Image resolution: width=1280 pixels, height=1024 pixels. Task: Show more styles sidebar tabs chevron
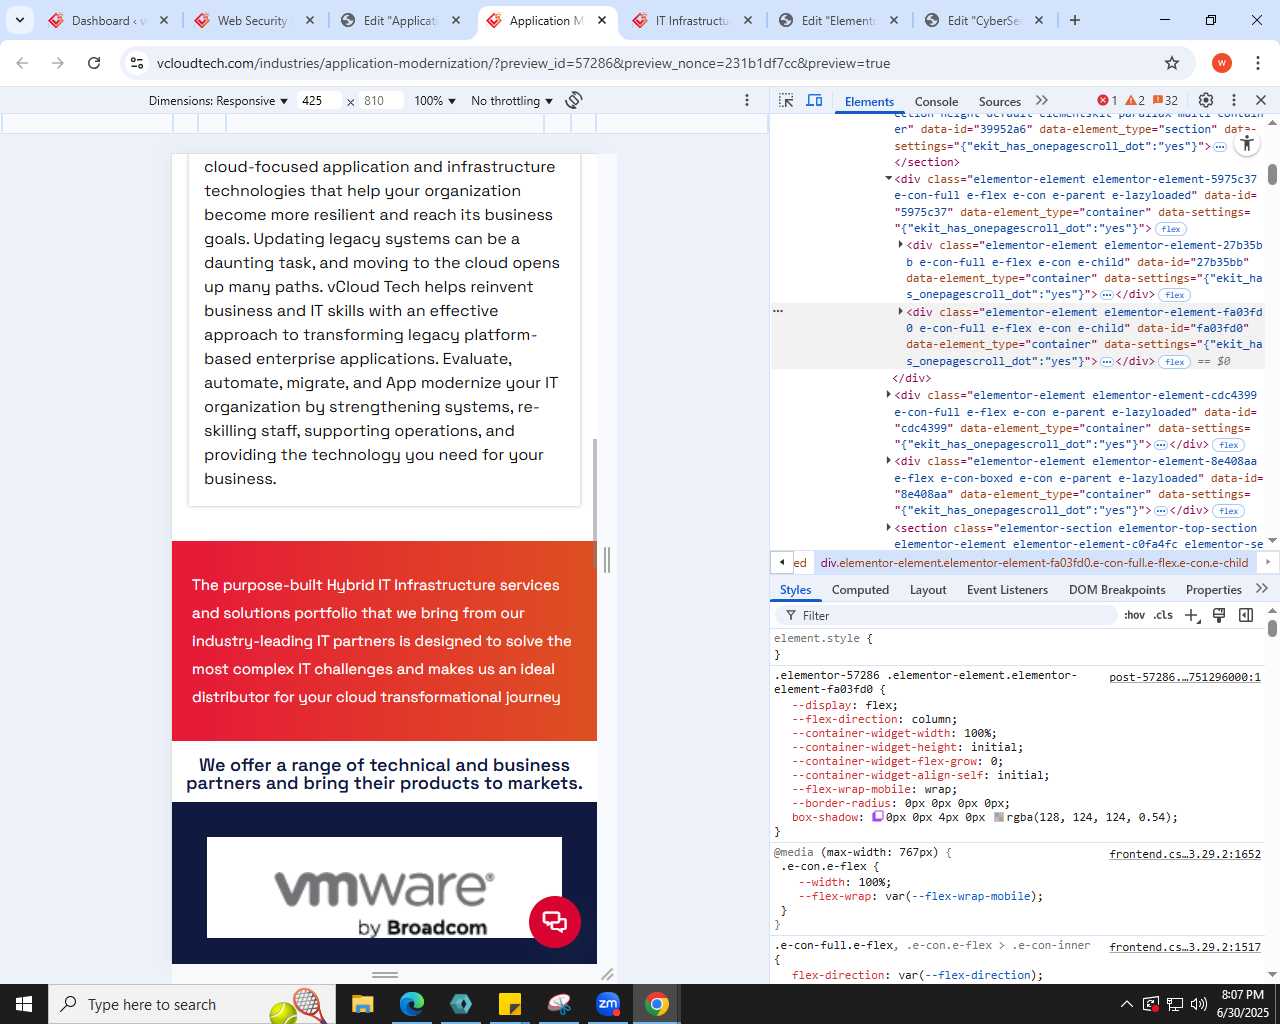click(x=1262, y=589)
